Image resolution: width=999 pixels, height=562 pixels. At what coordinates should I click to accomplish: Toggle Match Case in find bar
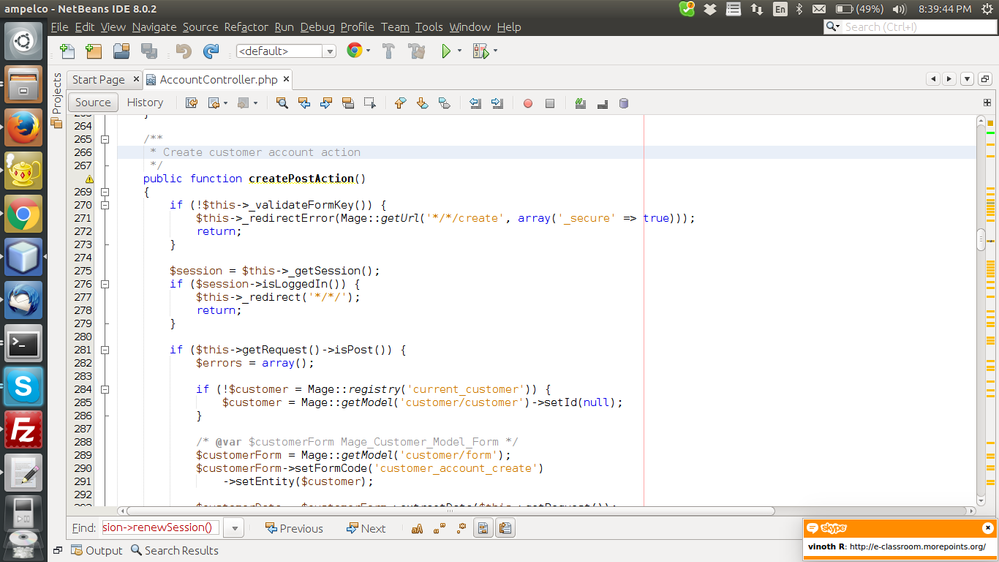(417, 528)
